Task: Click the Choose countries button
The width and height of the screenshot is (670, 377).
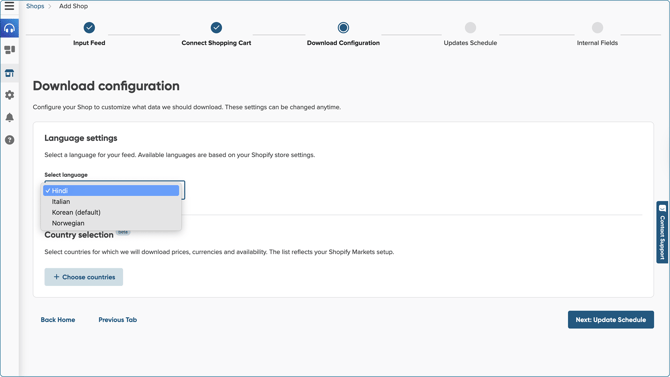Action: click(84, 277)
